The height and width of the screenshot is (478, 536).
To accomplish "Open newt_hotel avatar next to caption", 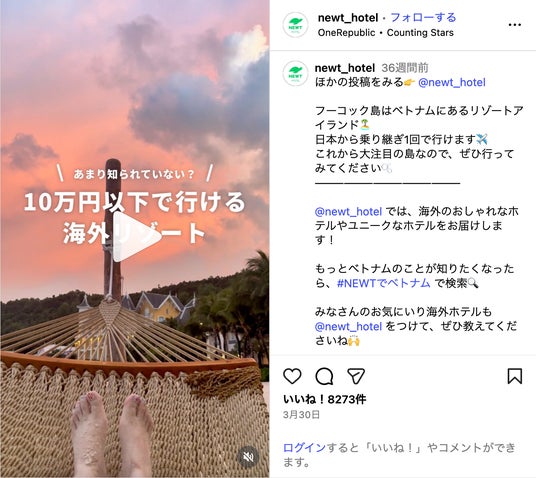I will tap(296, 73).
